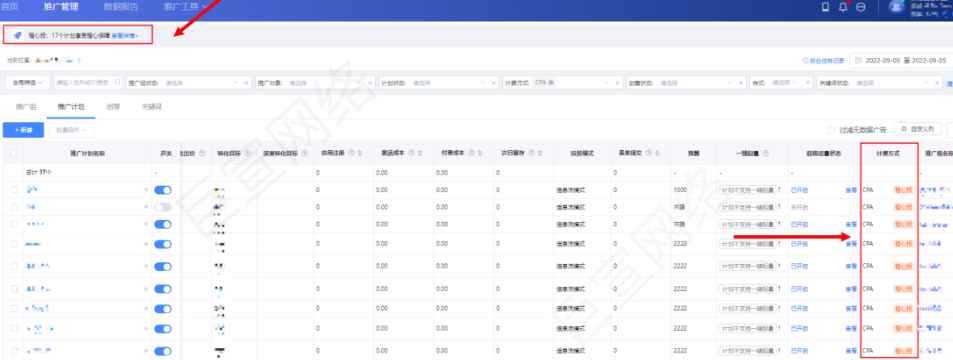Open 数据报告 in the top navigation
The image size is (953, 360).
pos(120,7)
